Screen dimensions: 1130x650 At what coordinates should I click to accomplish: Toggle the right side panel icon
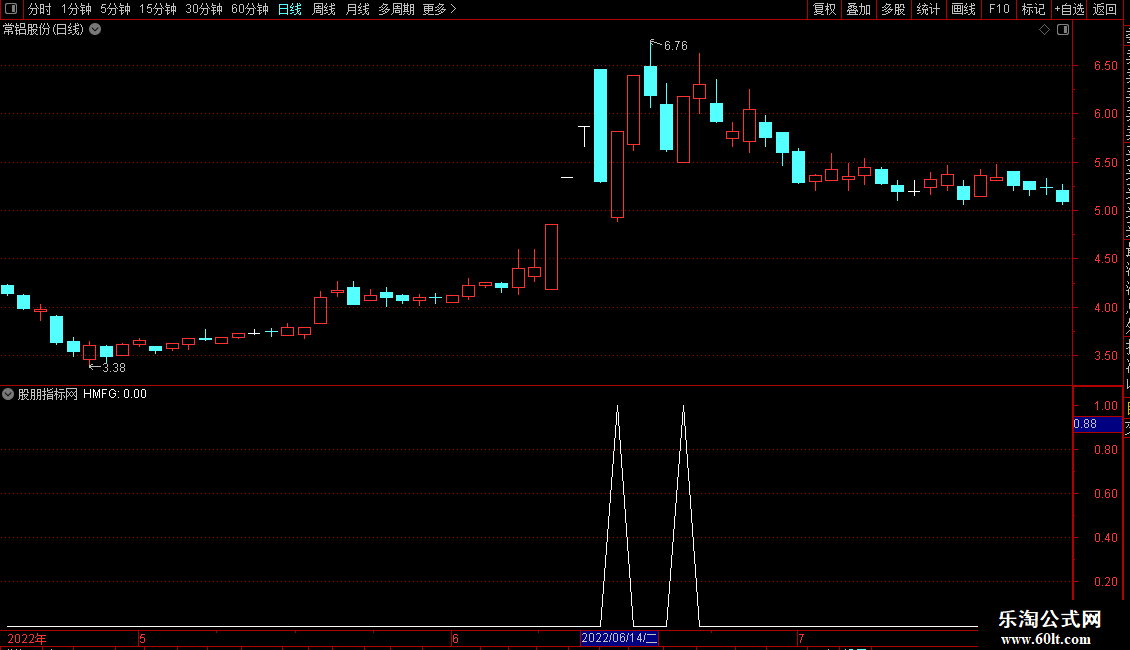coord(1063,30)
